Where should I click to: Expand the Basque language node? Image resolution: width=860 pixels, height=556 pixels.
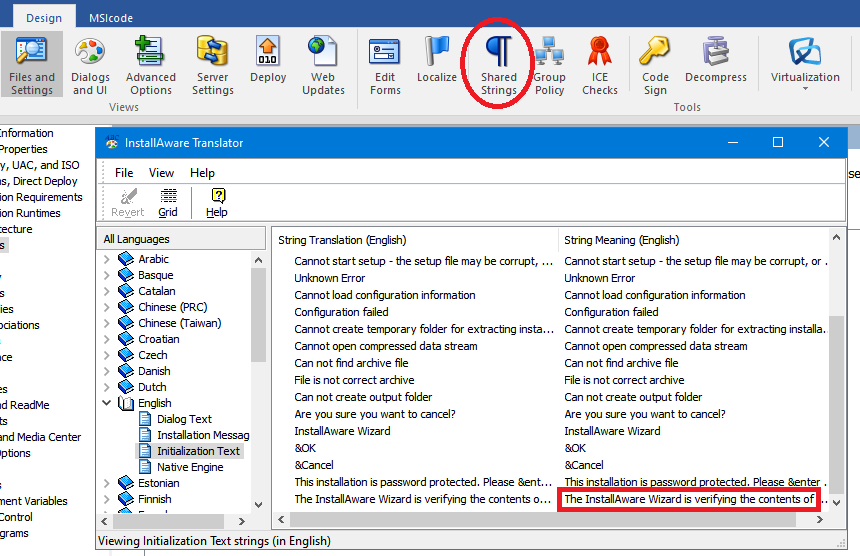click(107, 275)
